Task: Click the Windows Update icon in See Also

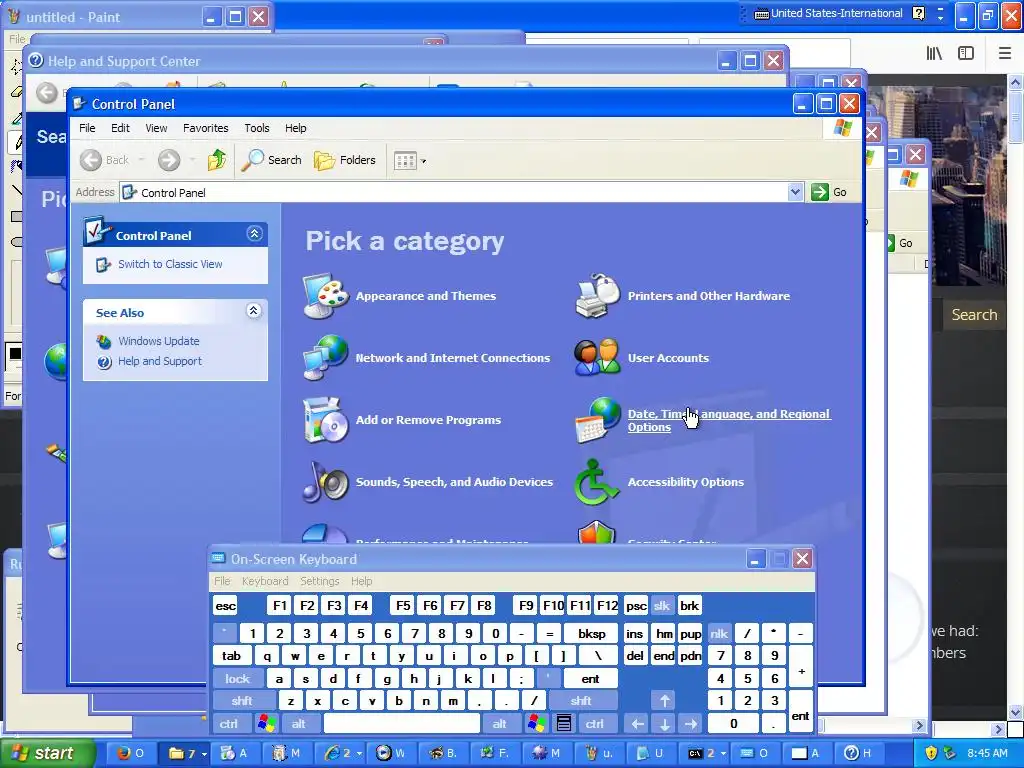Action: 104,341
